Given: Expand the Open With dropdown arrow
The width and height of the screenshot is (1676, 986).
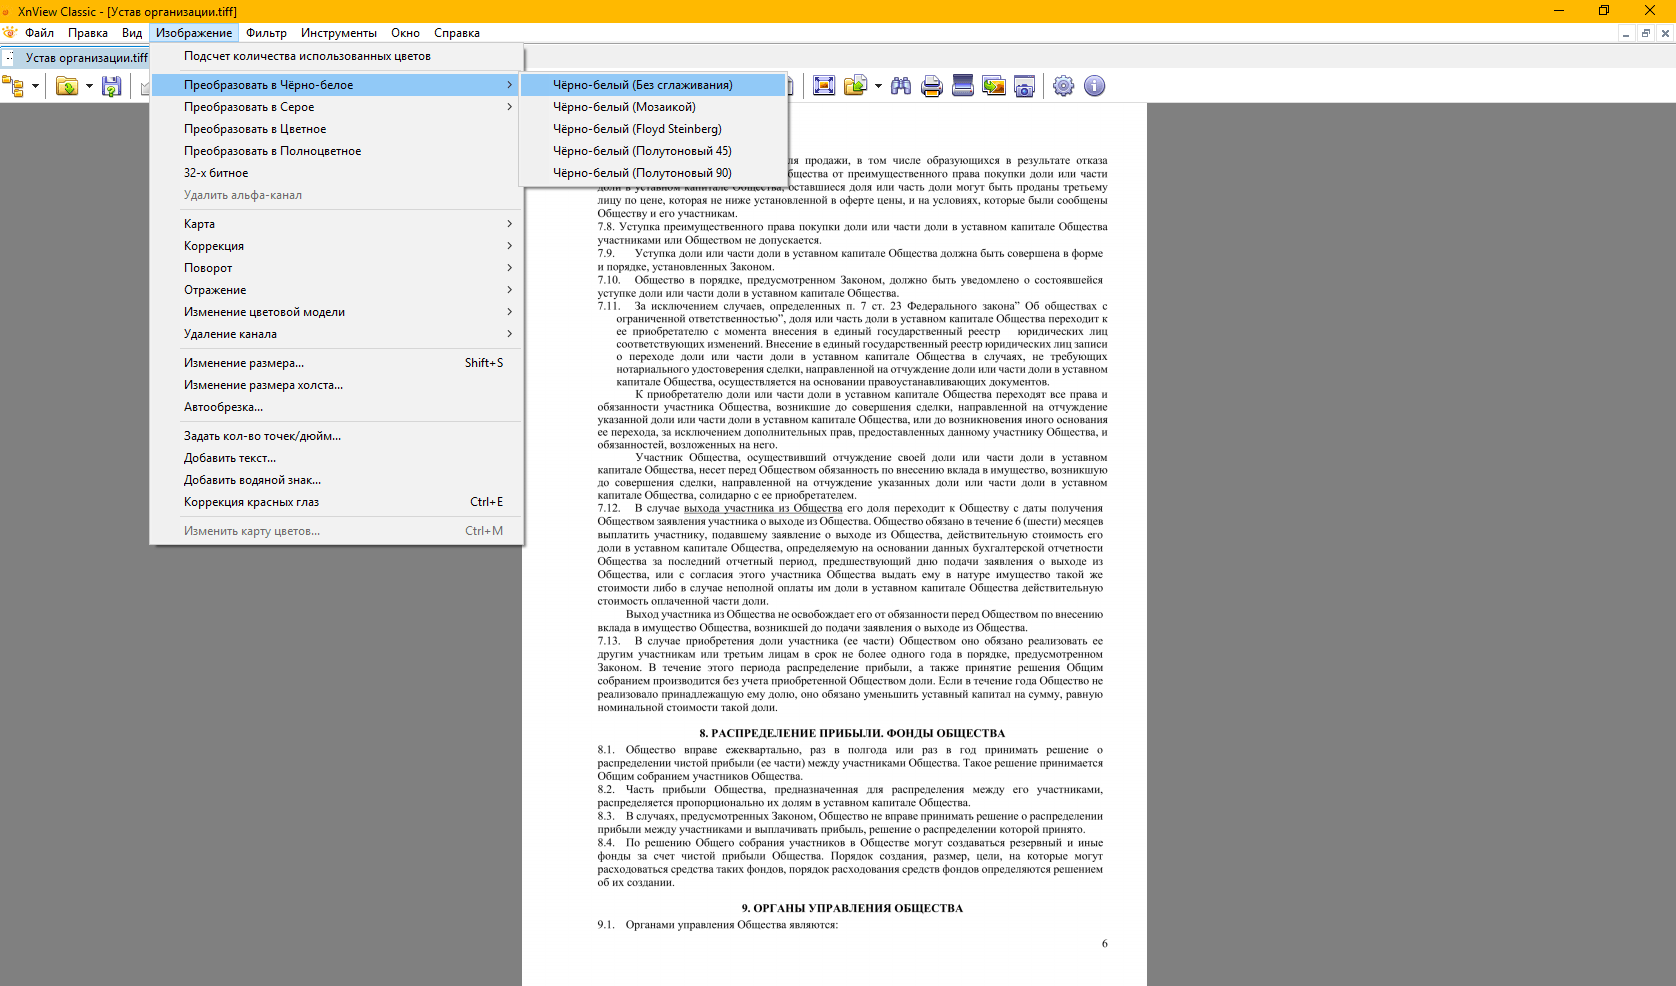Looking at the screenshot, I should pos(878,86).
